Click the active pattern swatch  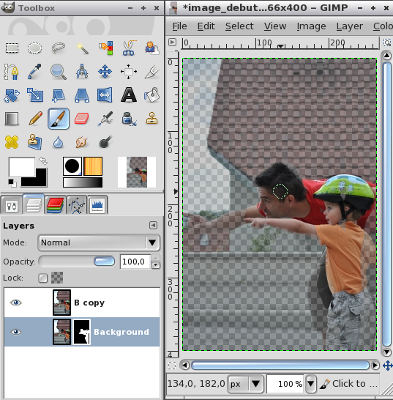(x=93, y=166)
